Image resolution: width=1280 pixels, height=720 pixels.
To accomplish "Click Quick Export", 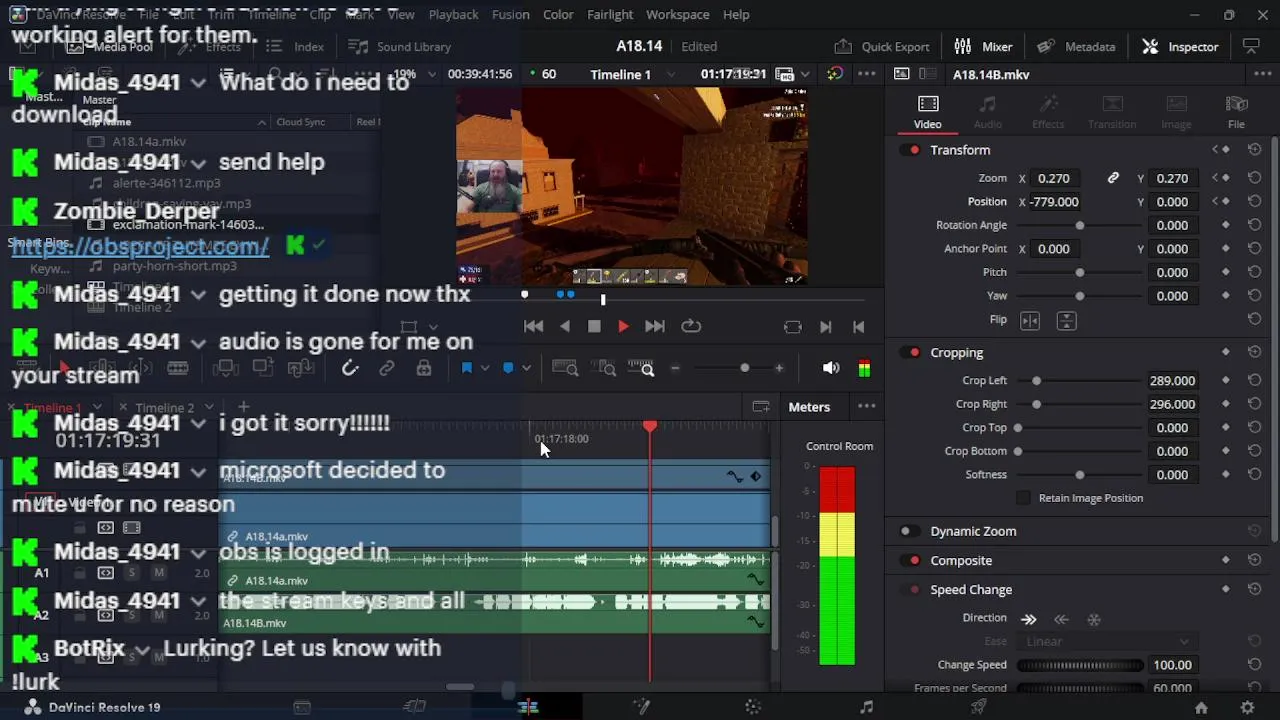I will (x=881, y=46).
